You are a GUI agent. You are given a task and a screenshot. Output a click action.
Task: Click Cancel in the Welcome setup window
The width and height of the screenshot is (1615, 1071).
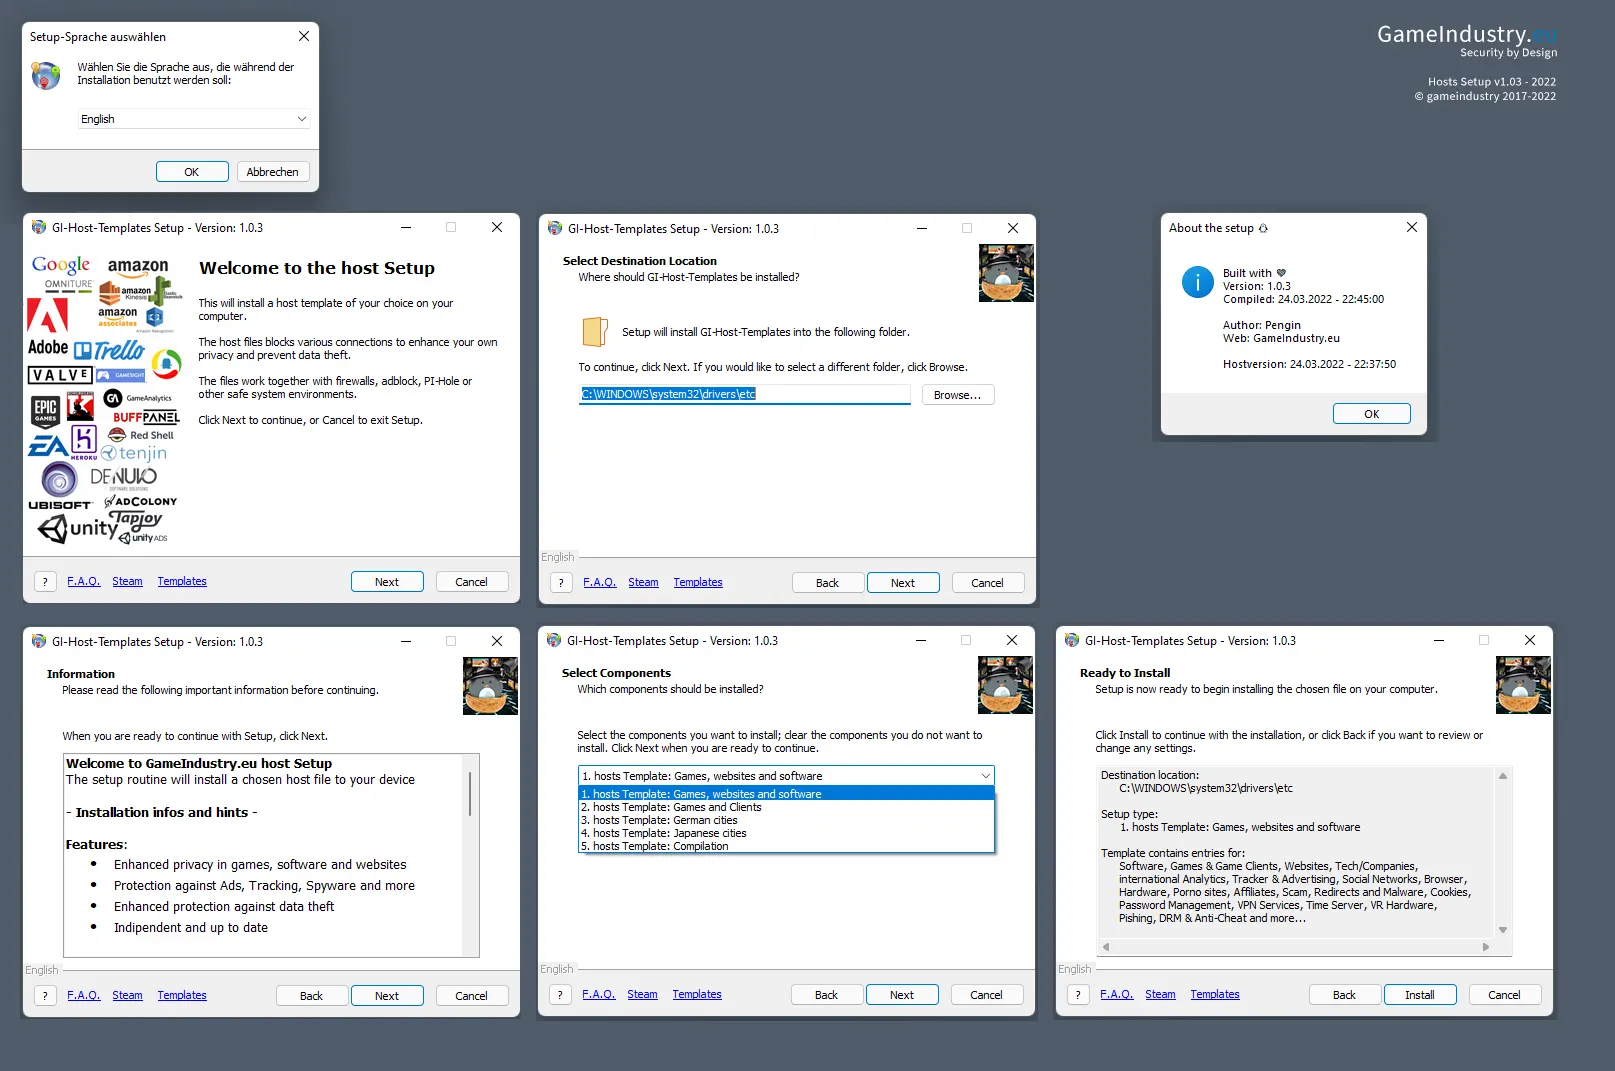click(x=472, y=582)
